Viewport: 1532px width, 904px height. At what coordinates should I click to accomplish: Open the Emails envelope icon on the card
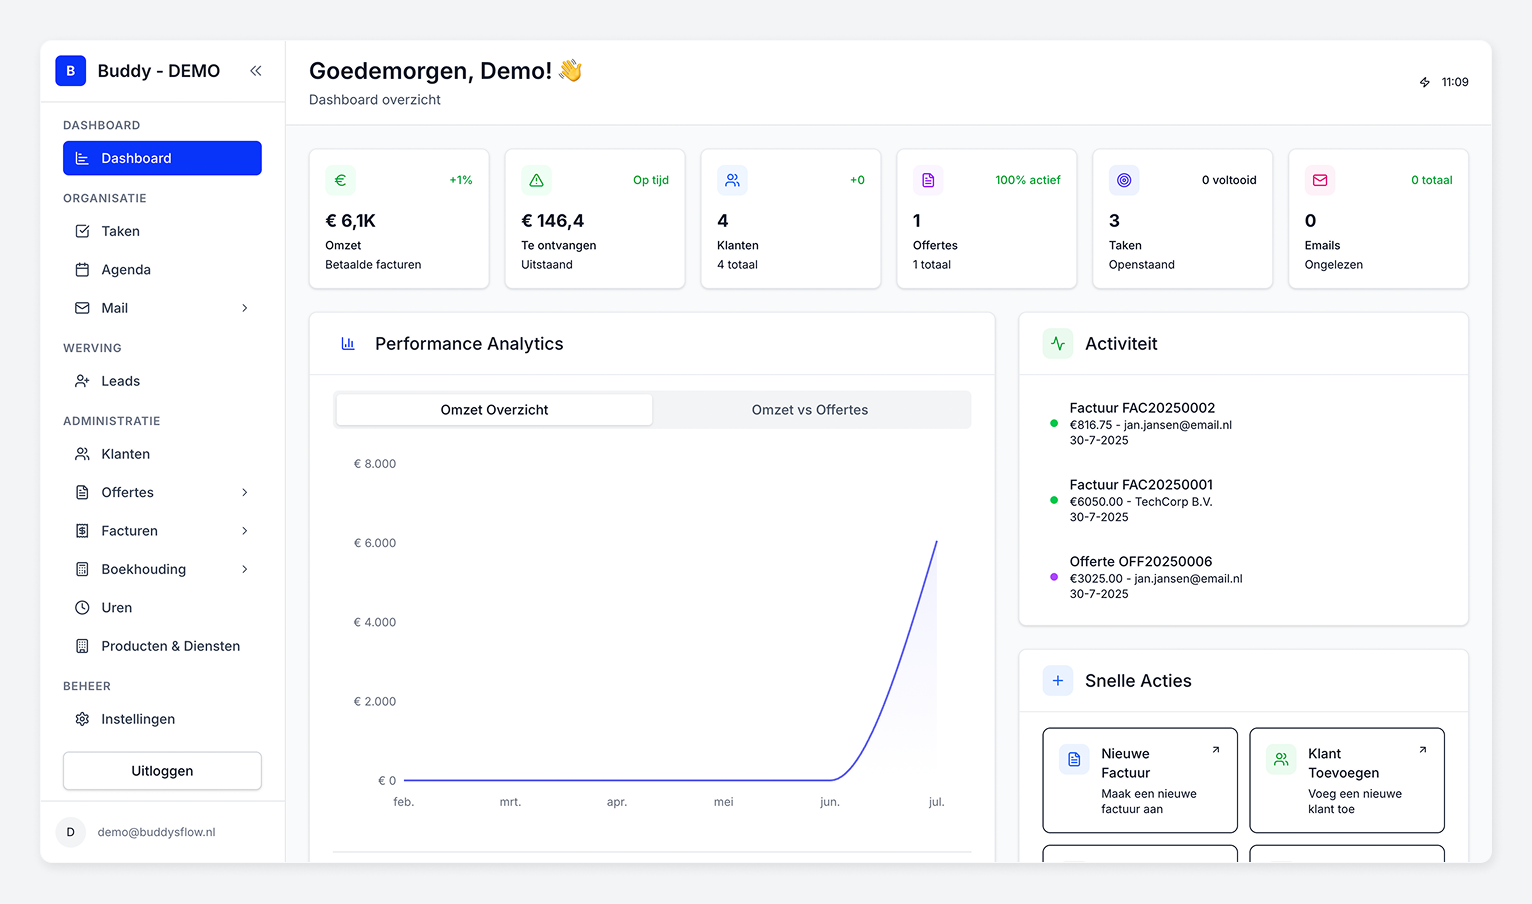pos(1319,180)
